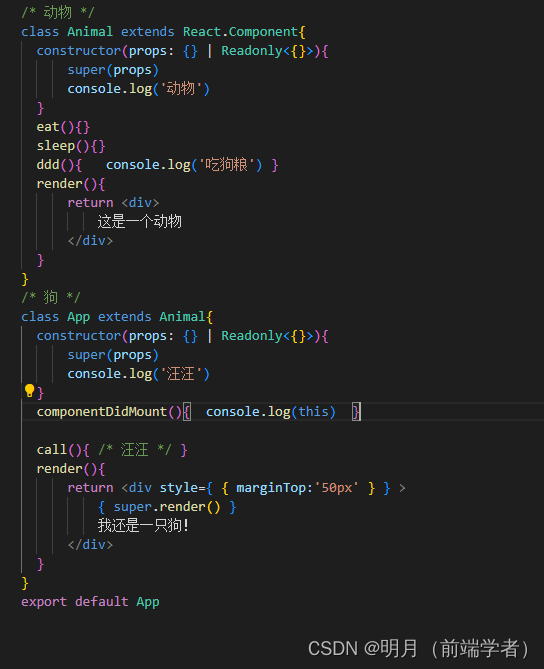Click the text '我还是一只狗!'

click(143, 525)
